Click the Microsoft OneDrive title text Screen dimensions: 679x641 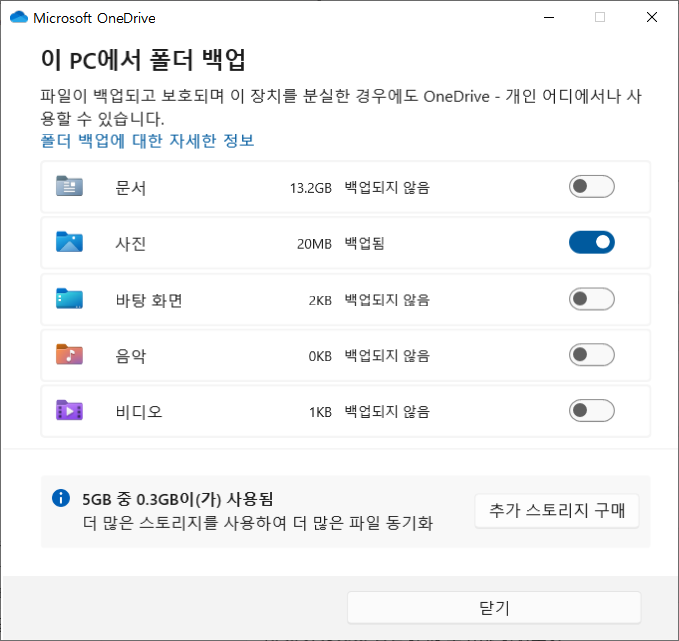point(94,18)
